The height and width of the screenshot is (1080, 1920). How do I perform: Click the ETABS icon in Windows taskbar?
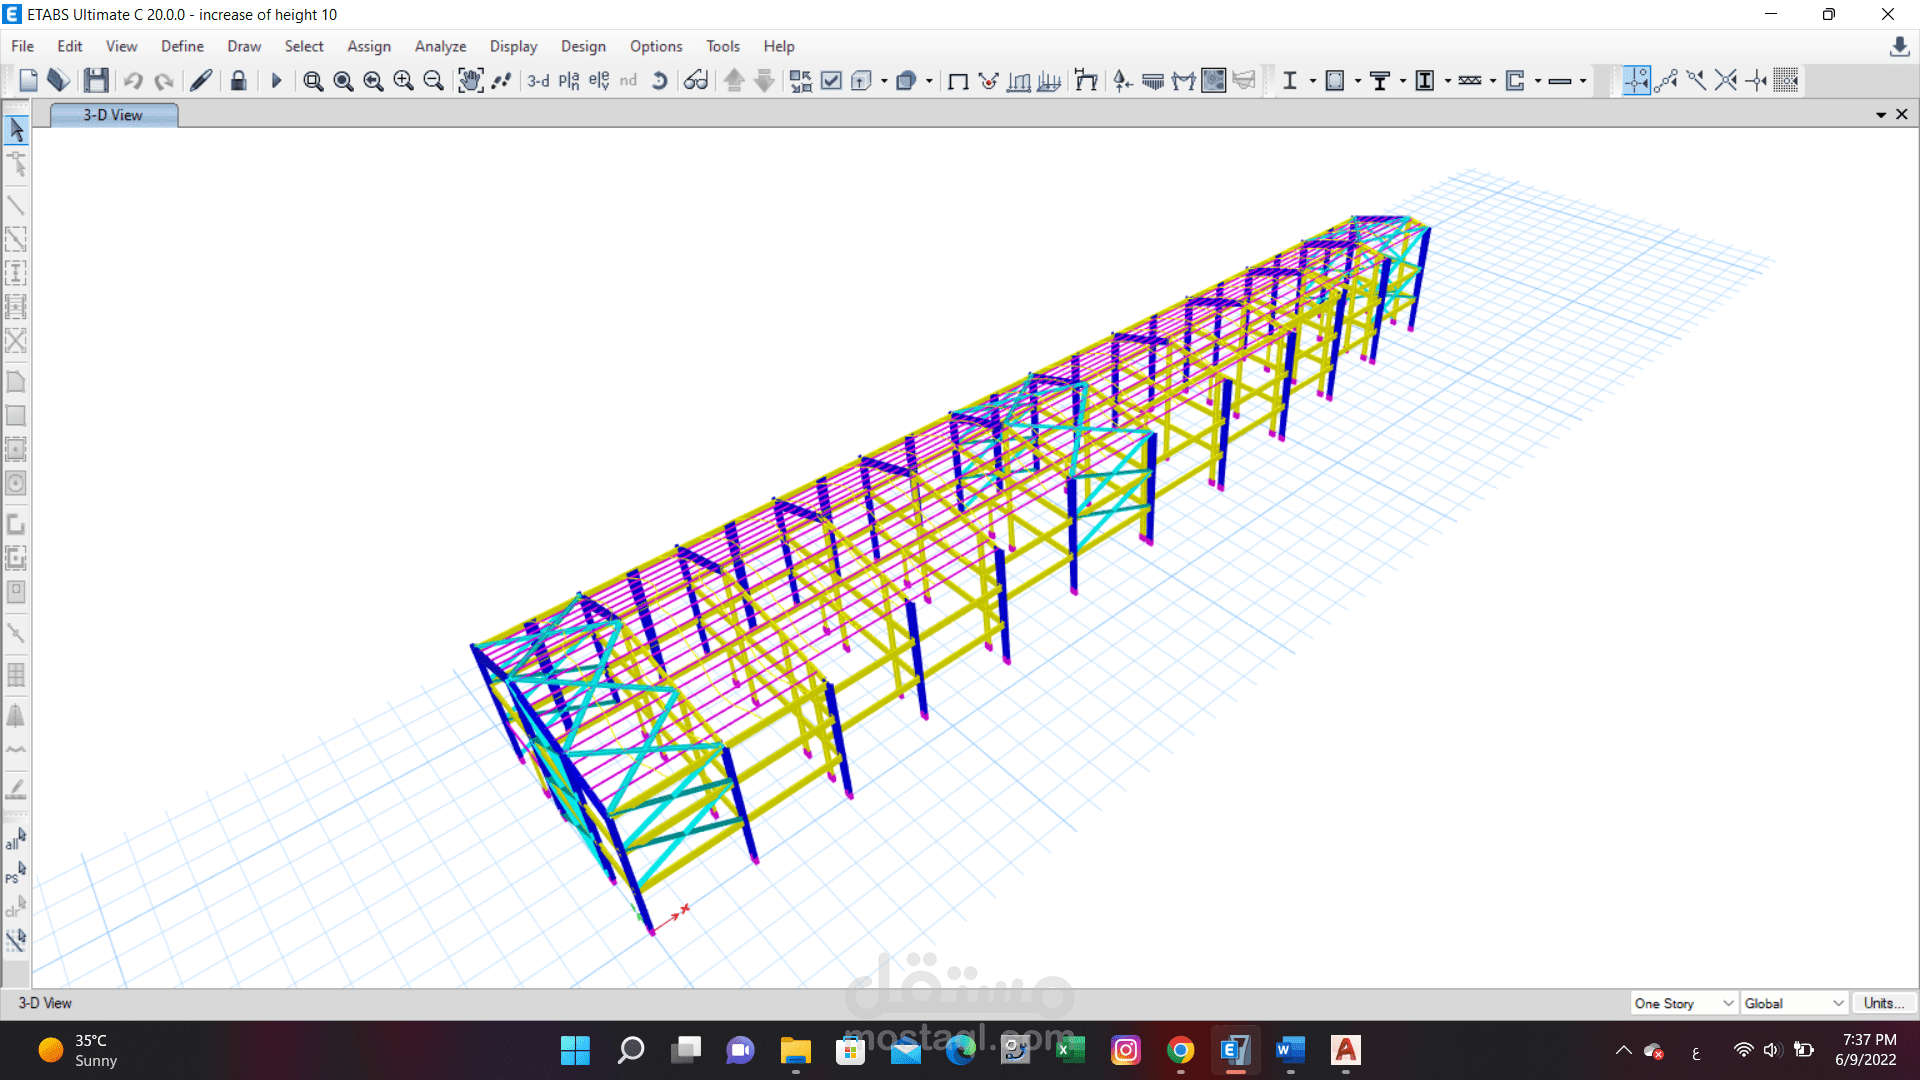[1235, 1050]
